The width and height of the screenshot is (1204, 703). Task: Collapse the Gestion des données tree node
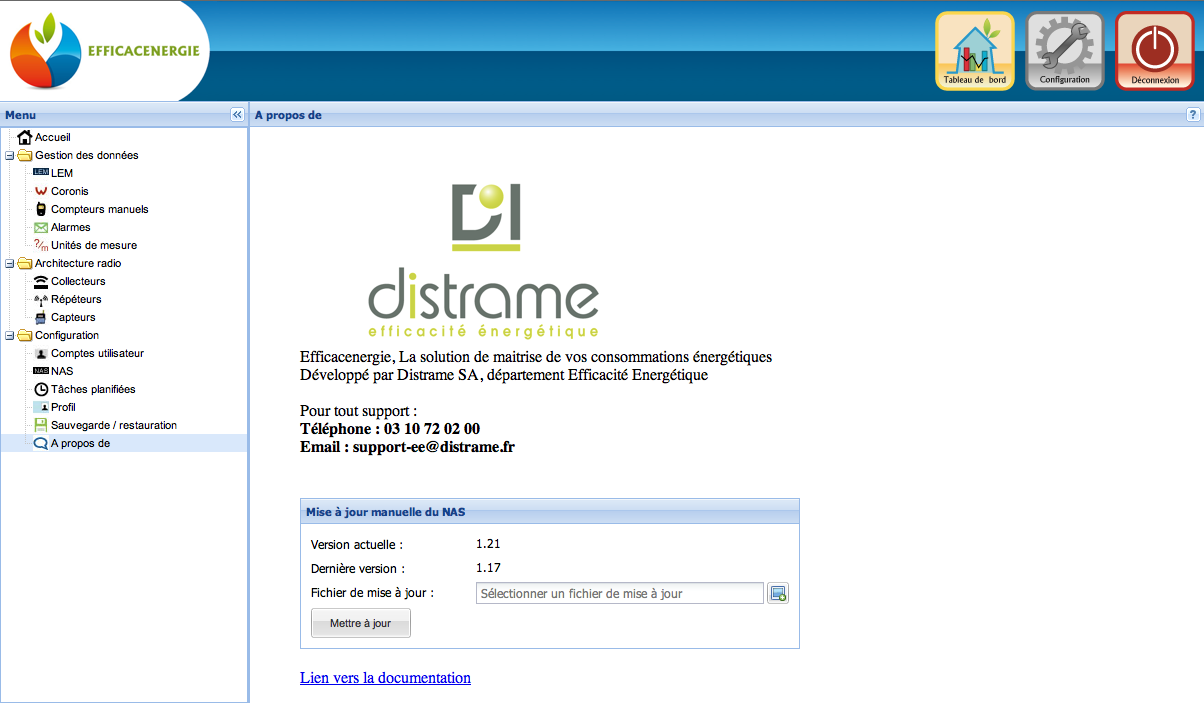tap(9, 155)
